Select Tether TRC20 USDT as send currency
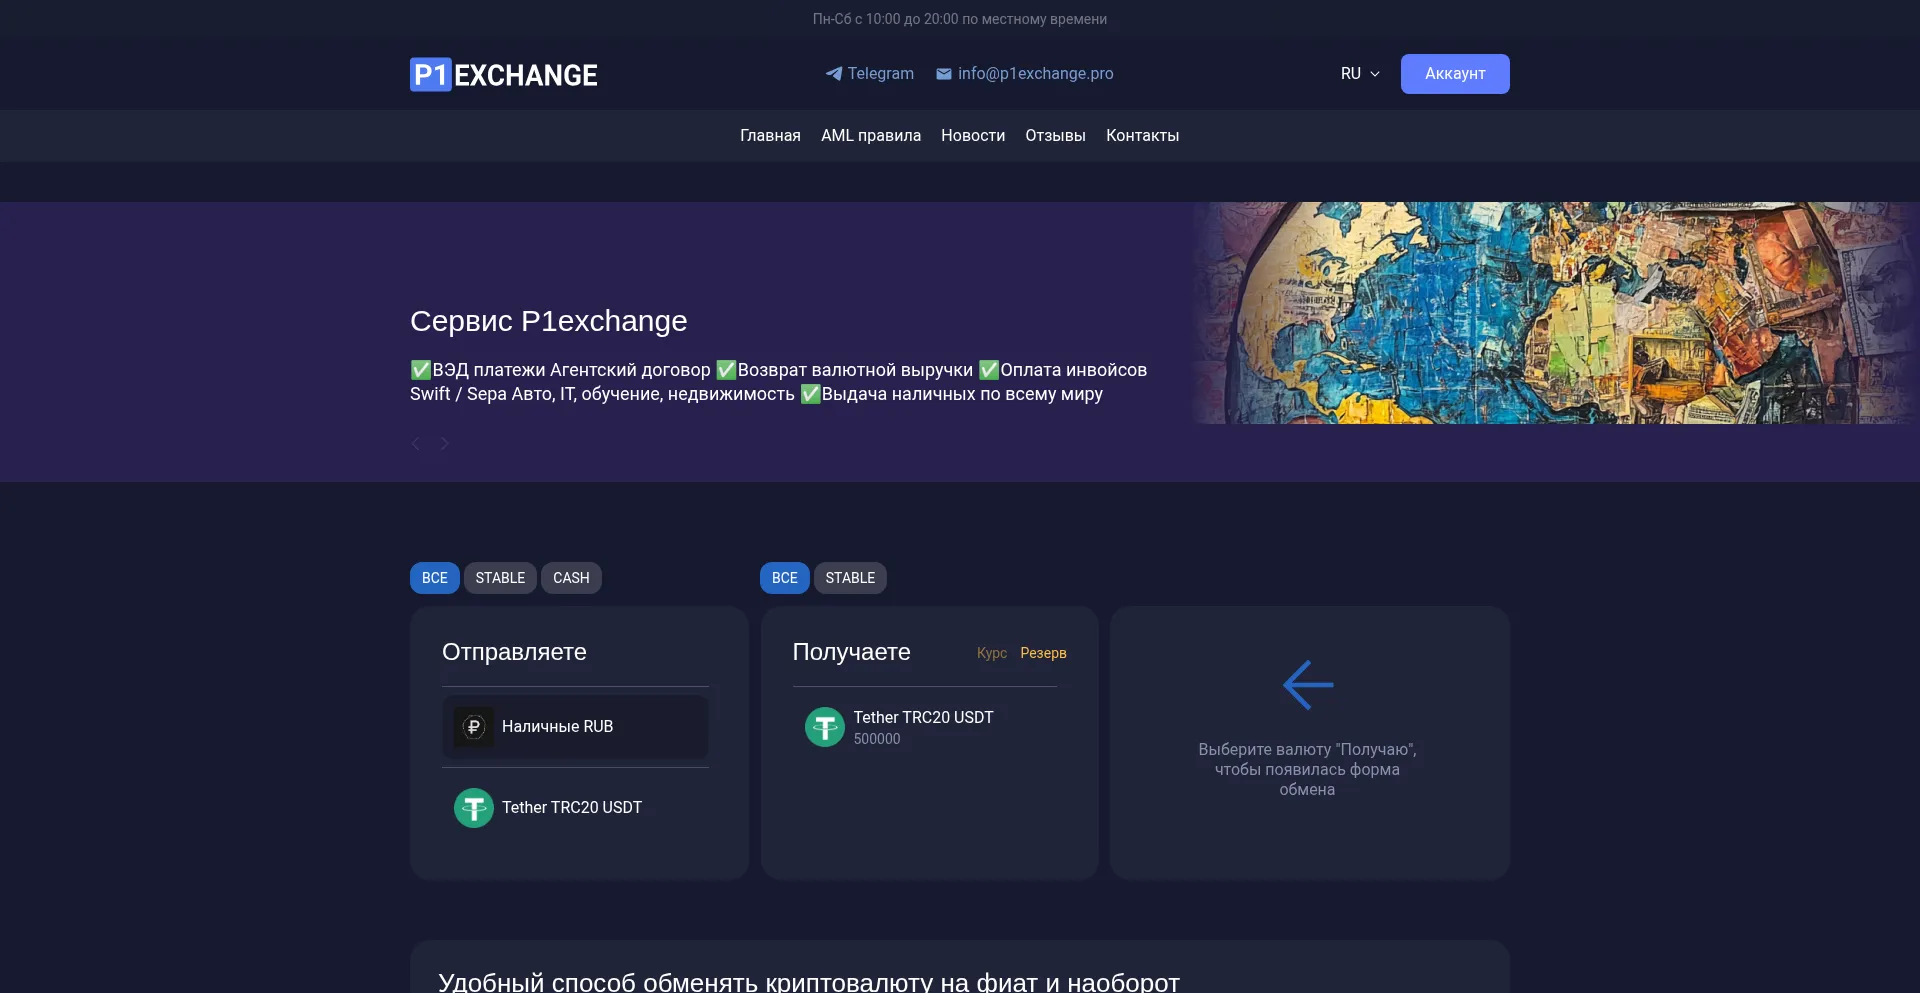 coord(575,808)
